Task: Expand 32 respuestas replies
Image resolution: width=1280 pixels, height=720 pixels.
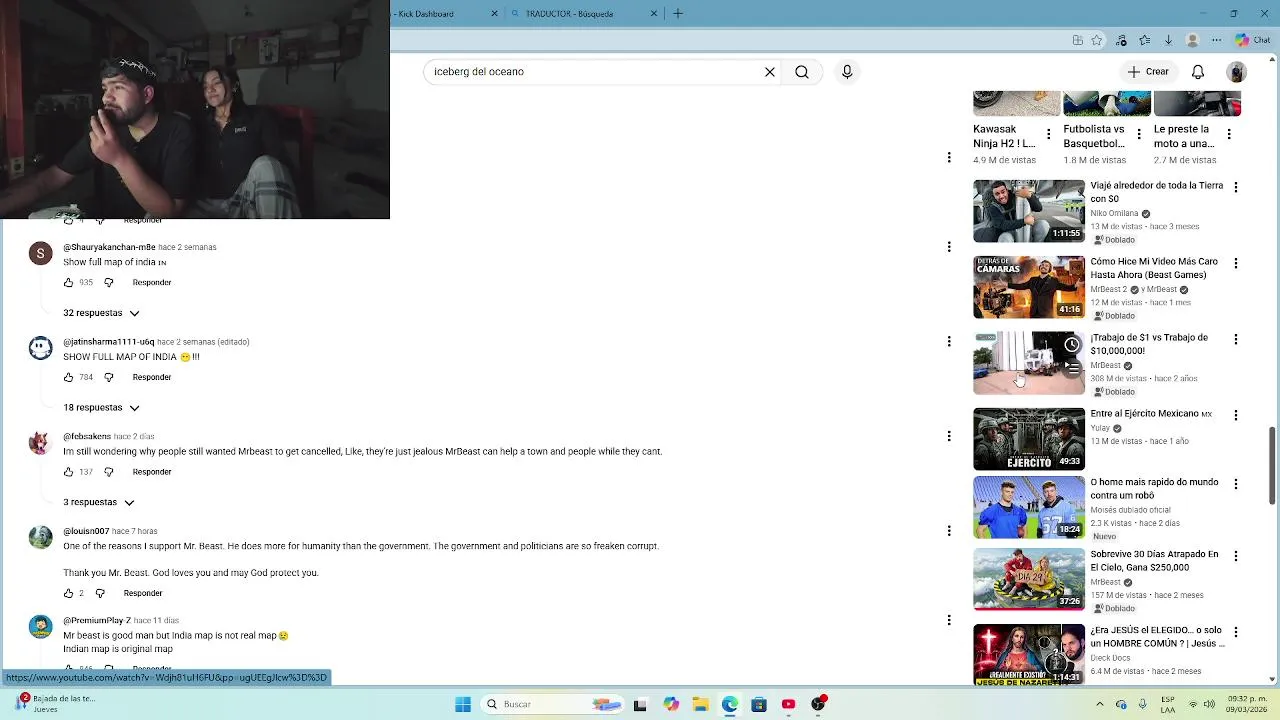Action: click(x=101, y=313)
